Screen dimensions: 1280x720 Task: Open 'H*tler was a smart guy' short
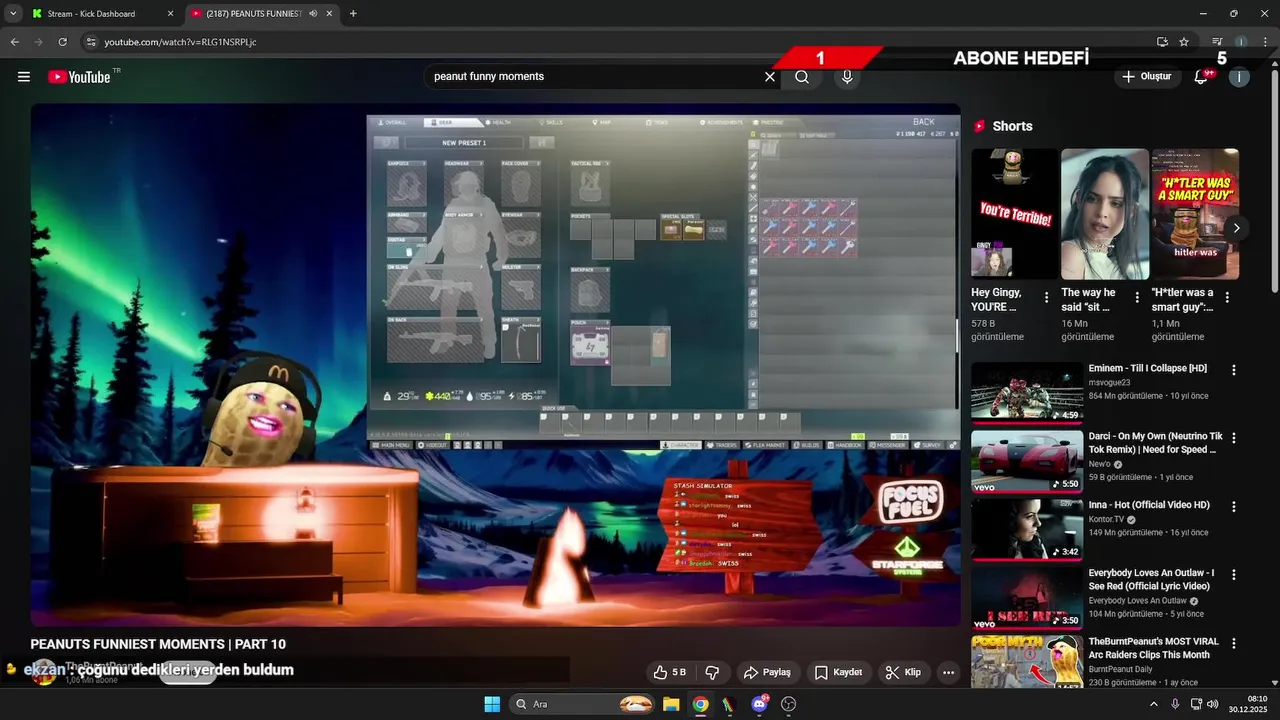click(1195, 214)
